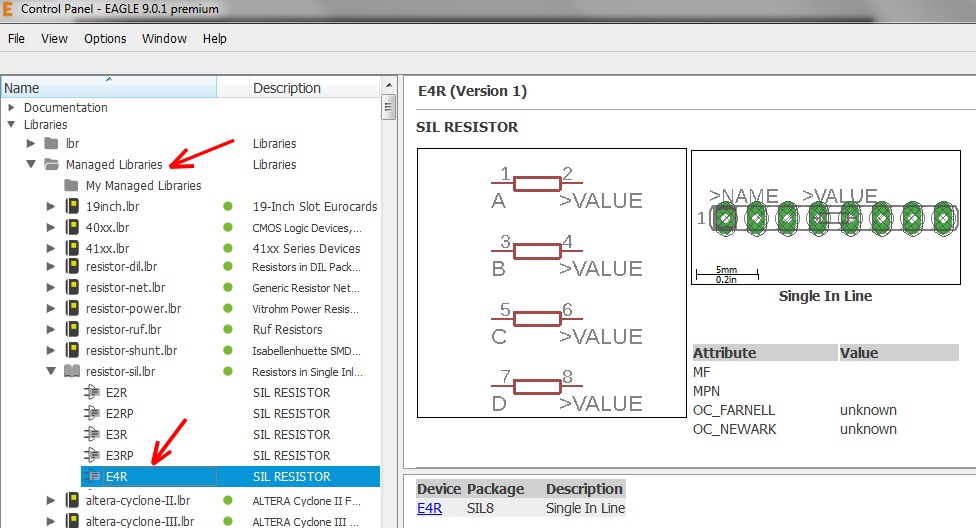Click the E4R device icon
The image size is (976, 528).
92,476
